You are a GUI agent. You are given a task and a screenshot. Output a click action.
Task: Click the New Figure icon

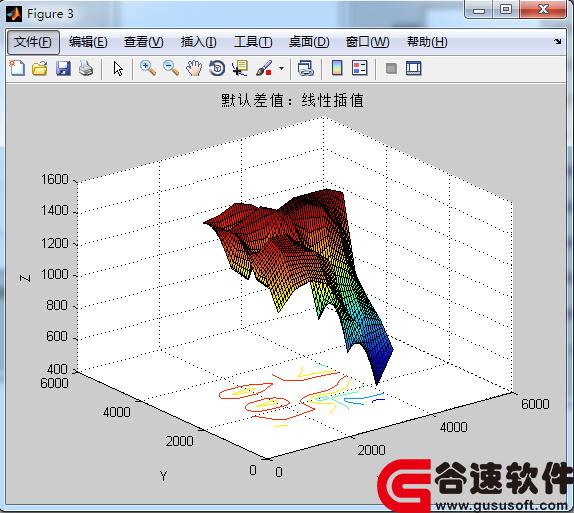tap(17, 68)
